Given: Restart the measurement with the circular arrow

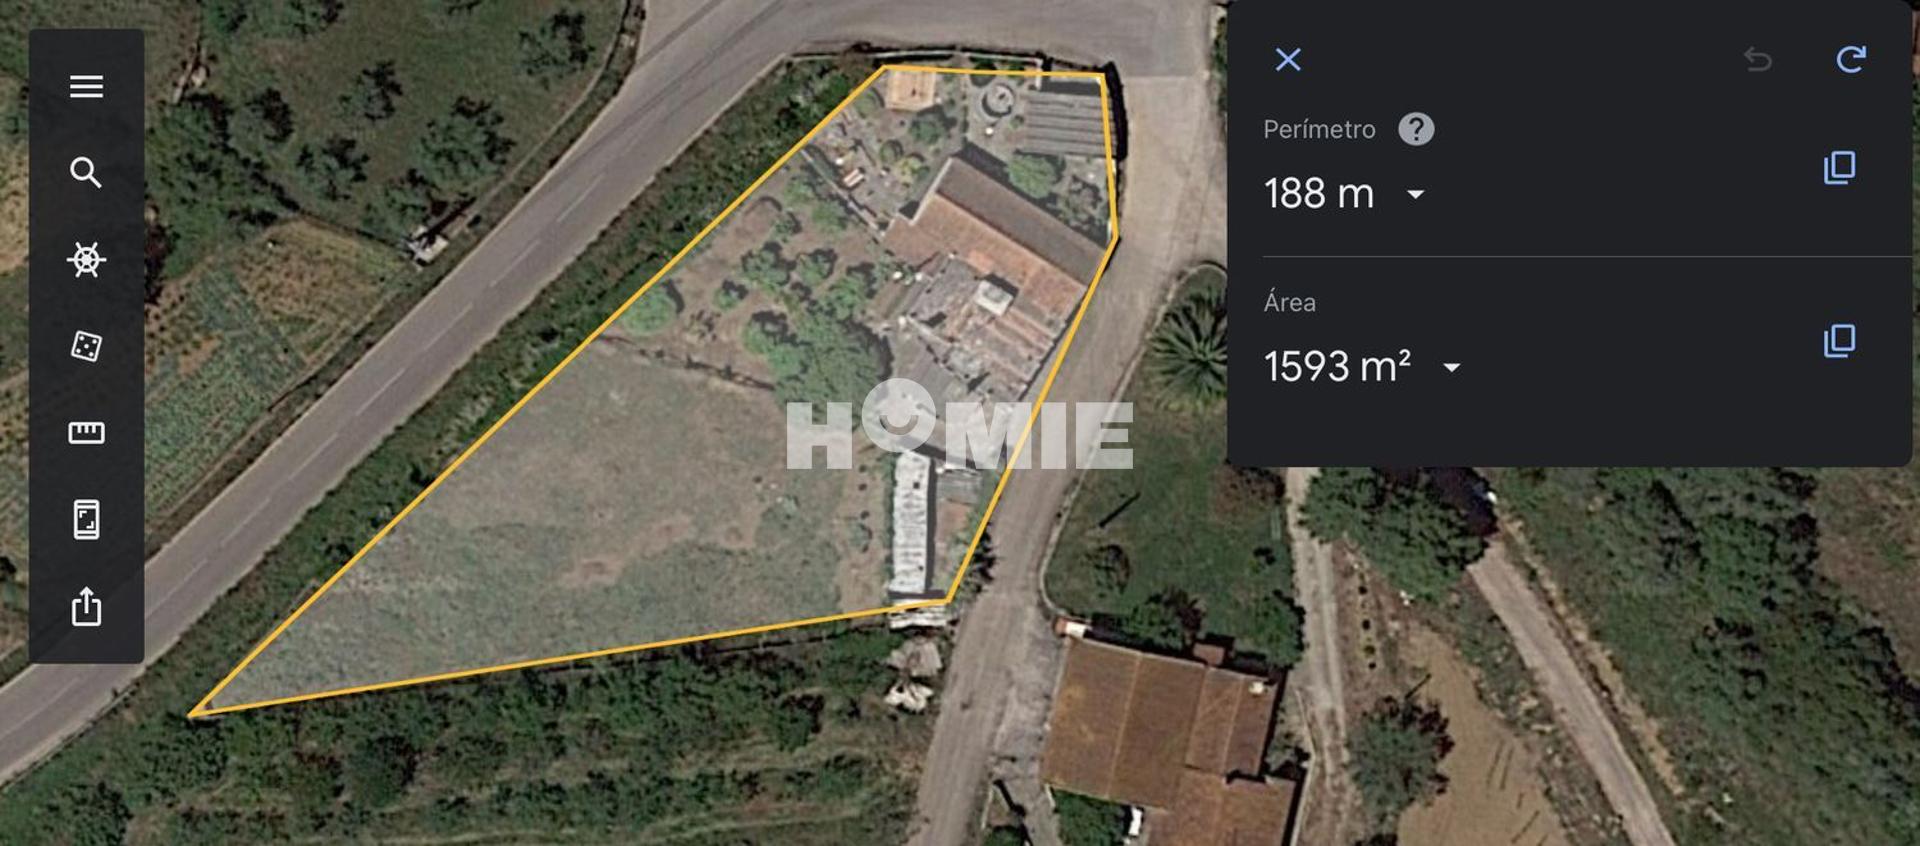Looking at the screenshot, I should tap(1851, 59).
